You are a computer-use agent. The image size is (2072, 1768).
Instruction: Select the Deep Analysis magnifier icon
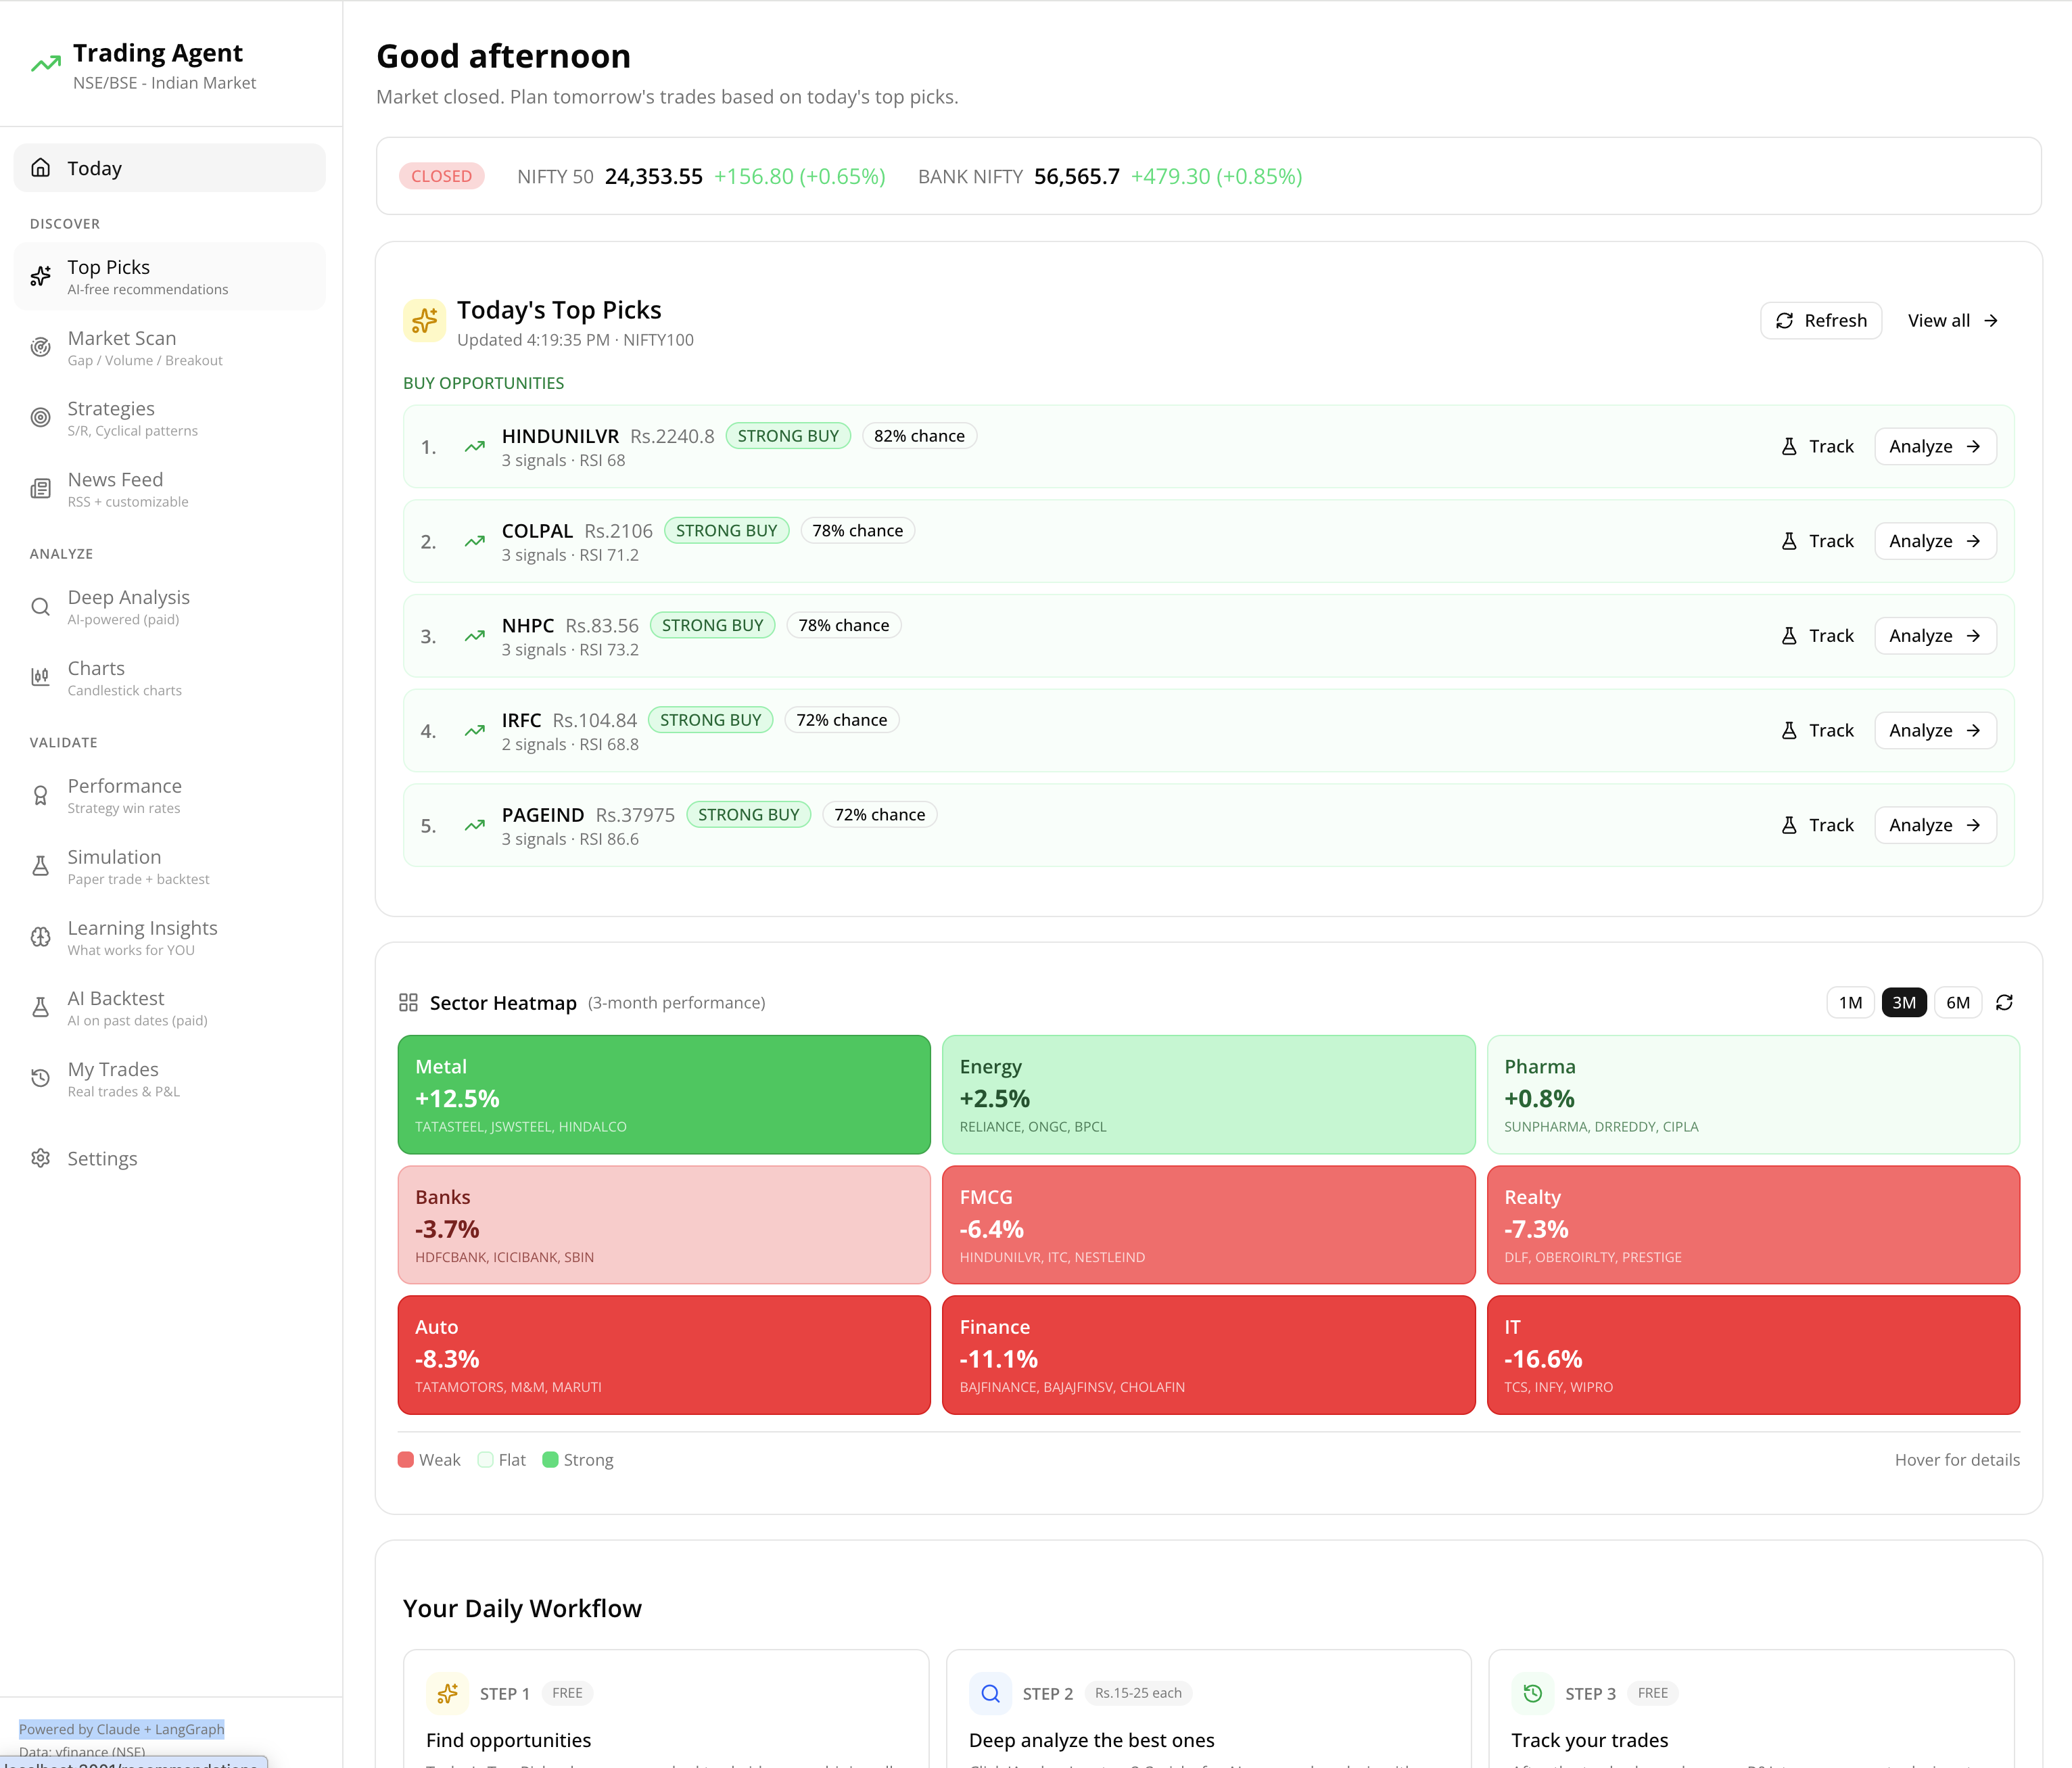pos(40,606)
